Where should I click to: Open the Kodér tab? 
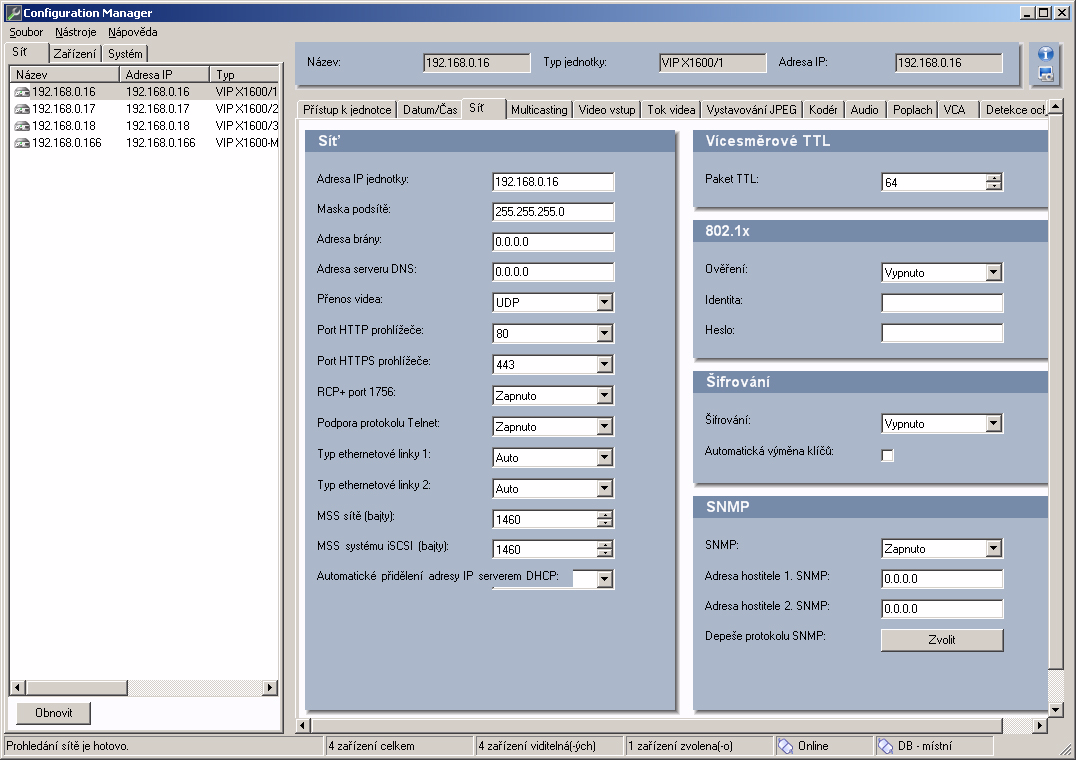click(x=823, y=110)
